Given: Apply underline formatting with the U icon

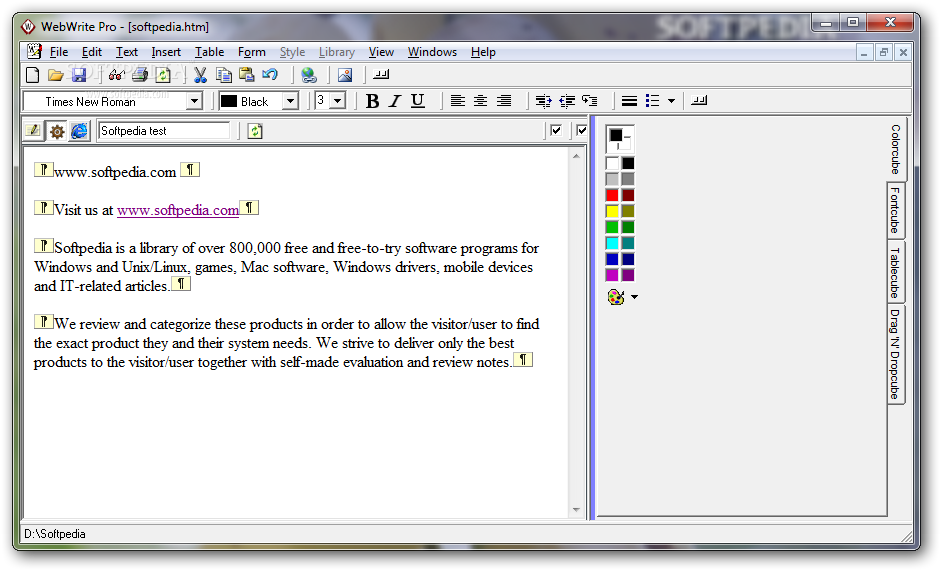Looking at the screenshot, I should point(418,101).
